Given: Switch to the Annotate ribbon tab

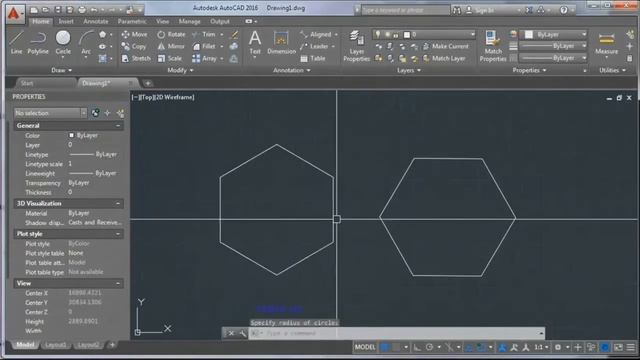Looking at the screenshot, I should [x=96, y=21].
